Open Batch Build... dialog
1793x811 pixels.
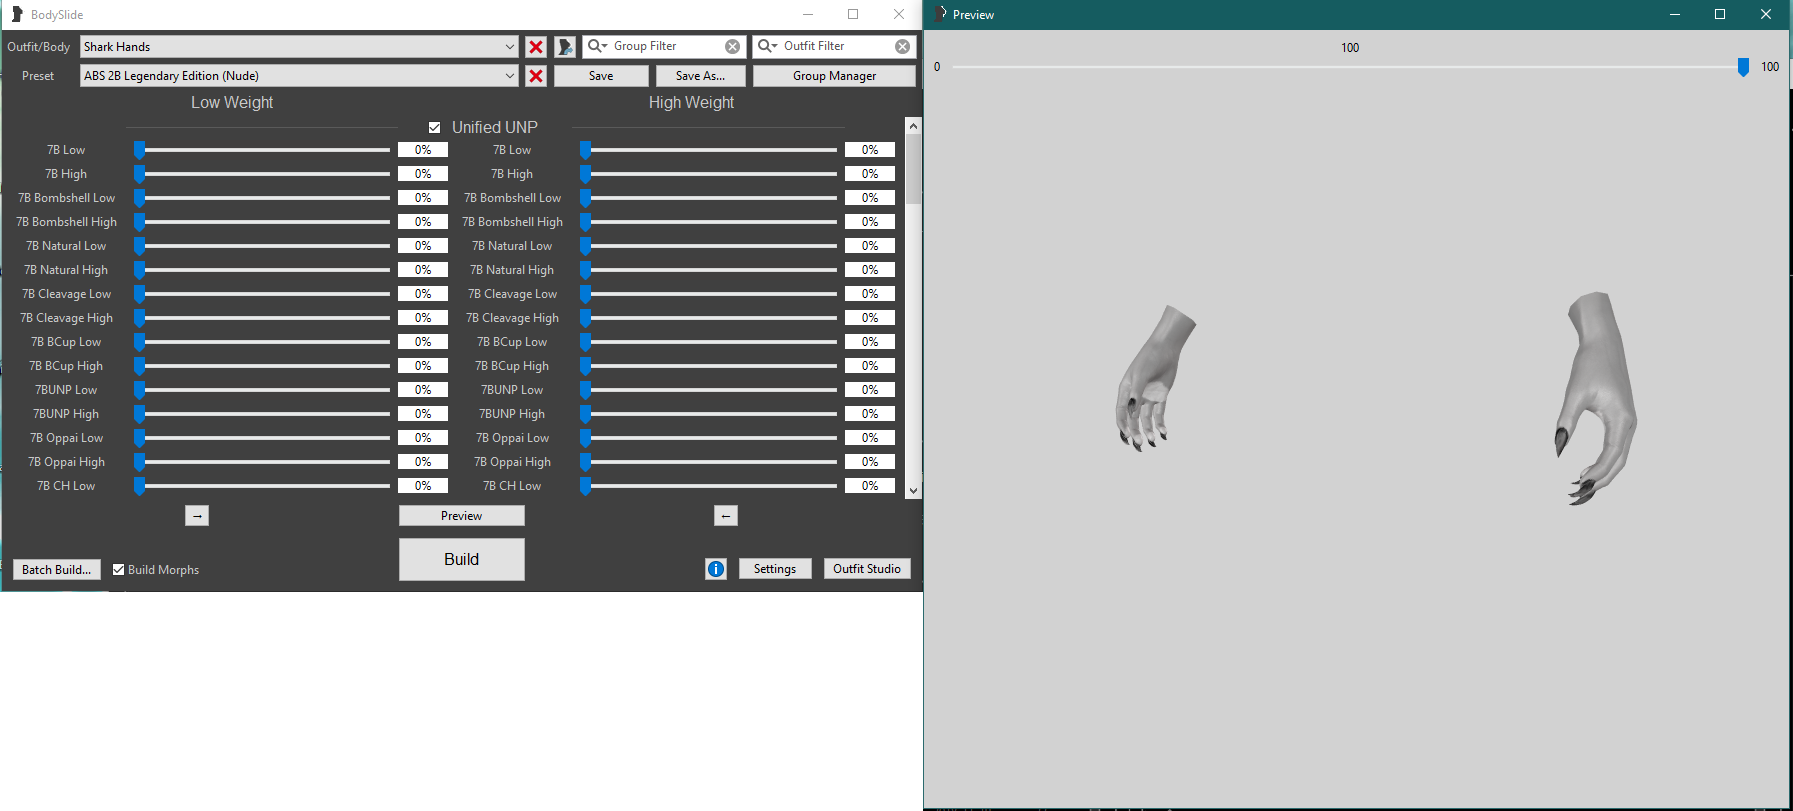[x=57, y=570]
